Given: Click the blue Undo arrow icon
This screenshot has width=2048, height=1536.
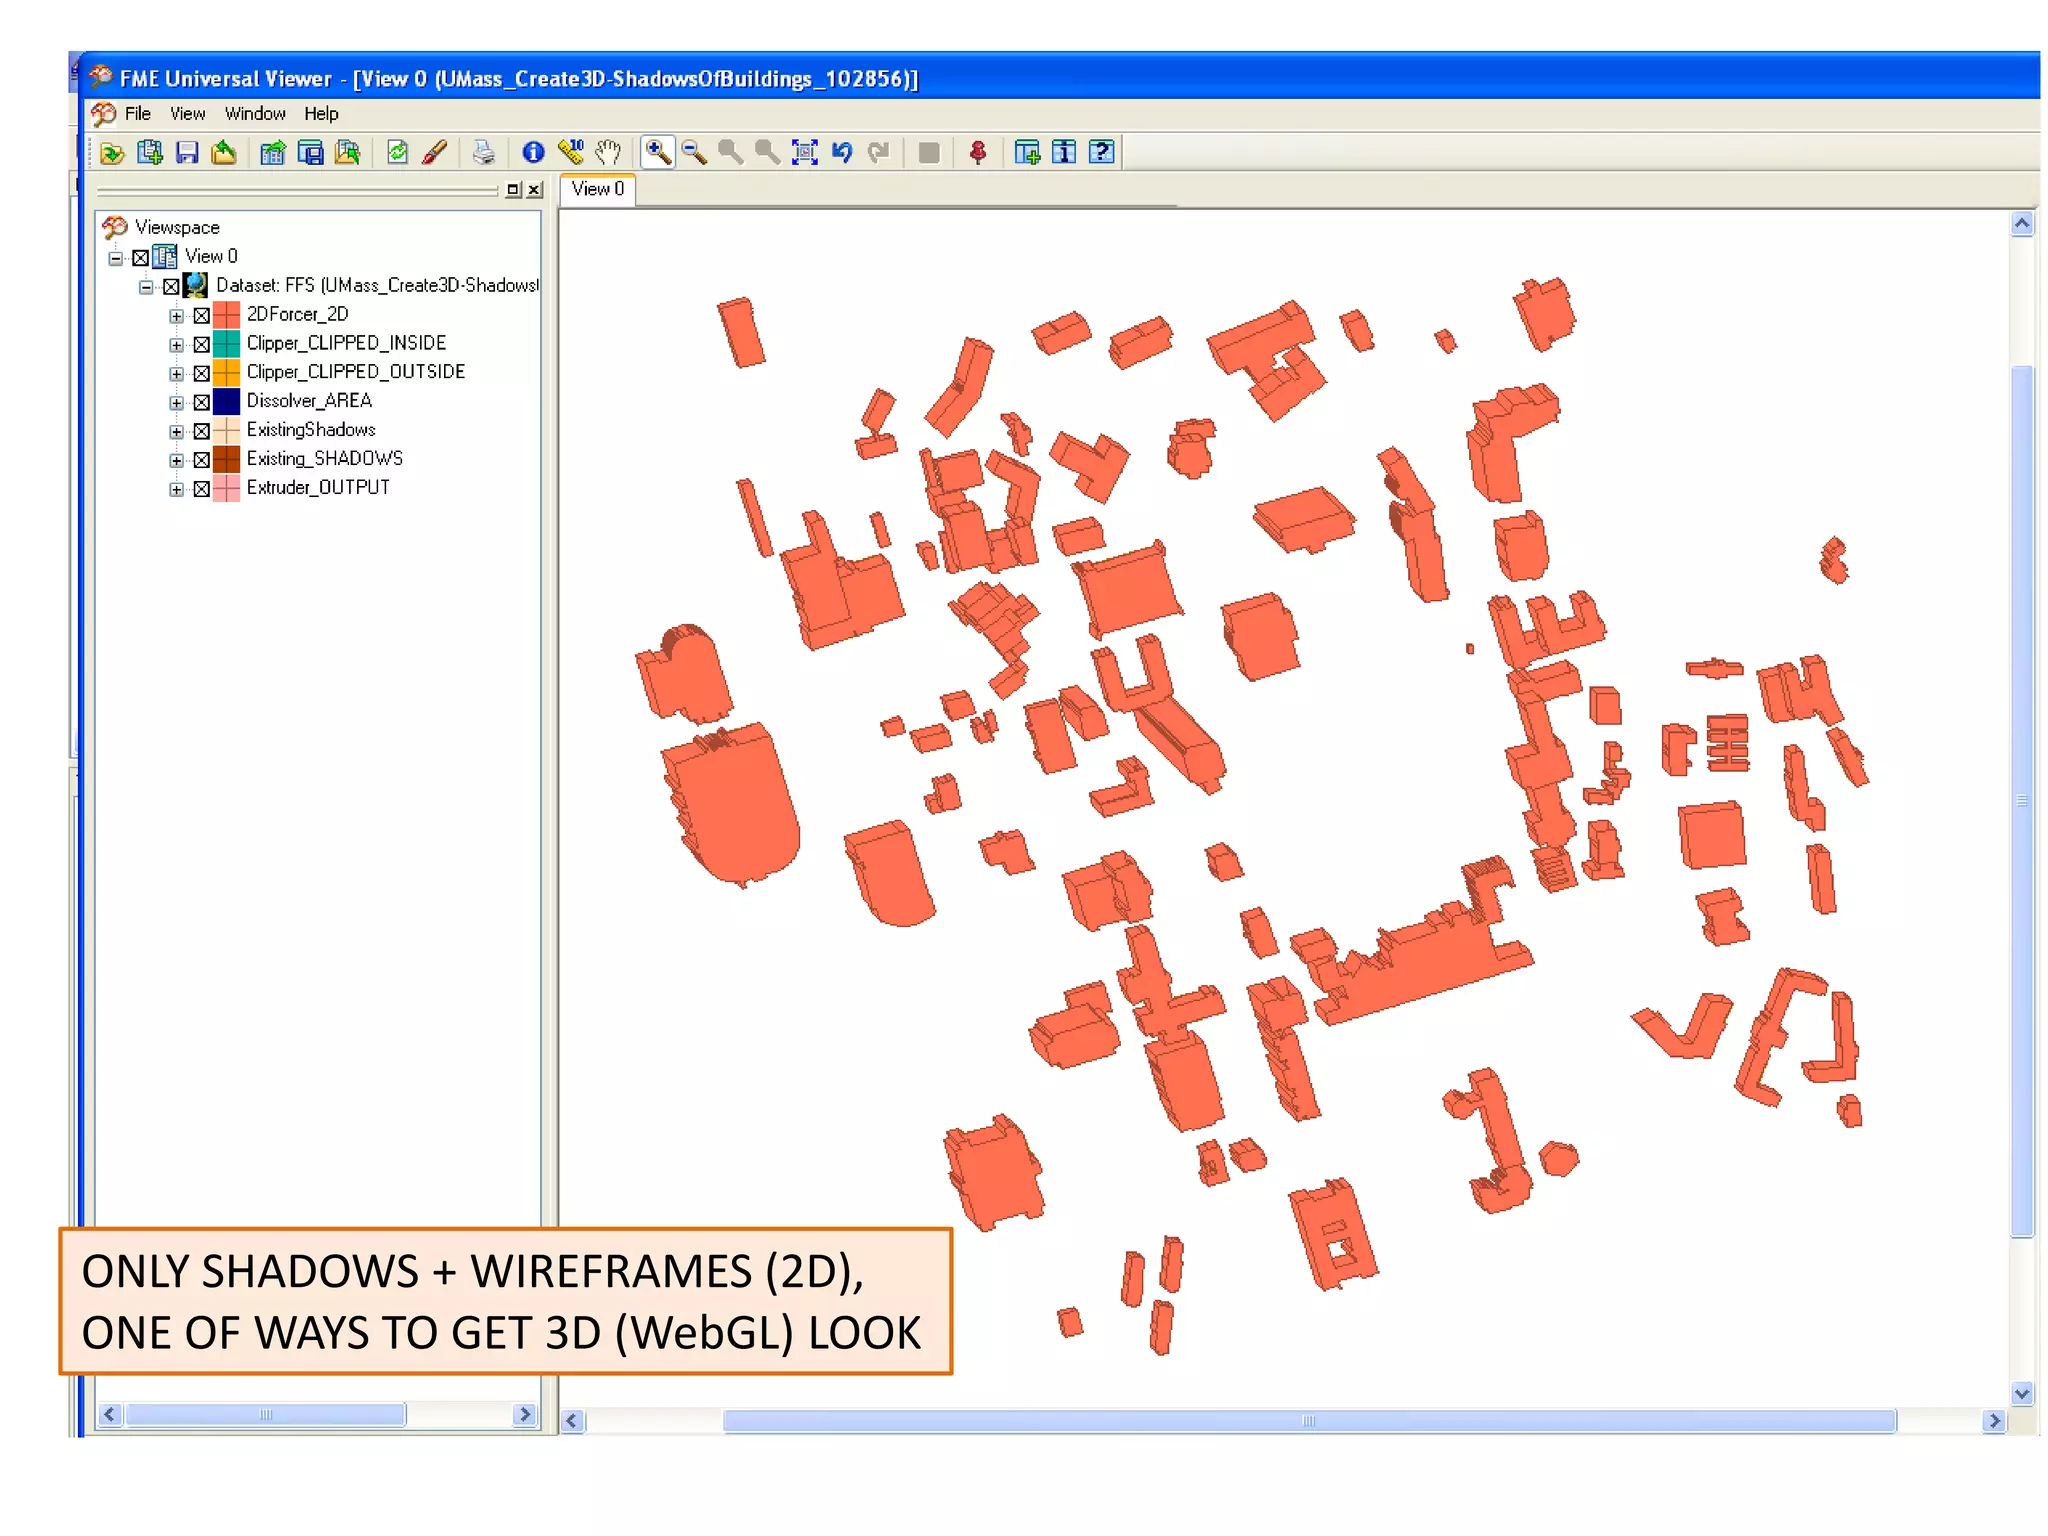Looking at the screenshot, I should coord(842,153).
